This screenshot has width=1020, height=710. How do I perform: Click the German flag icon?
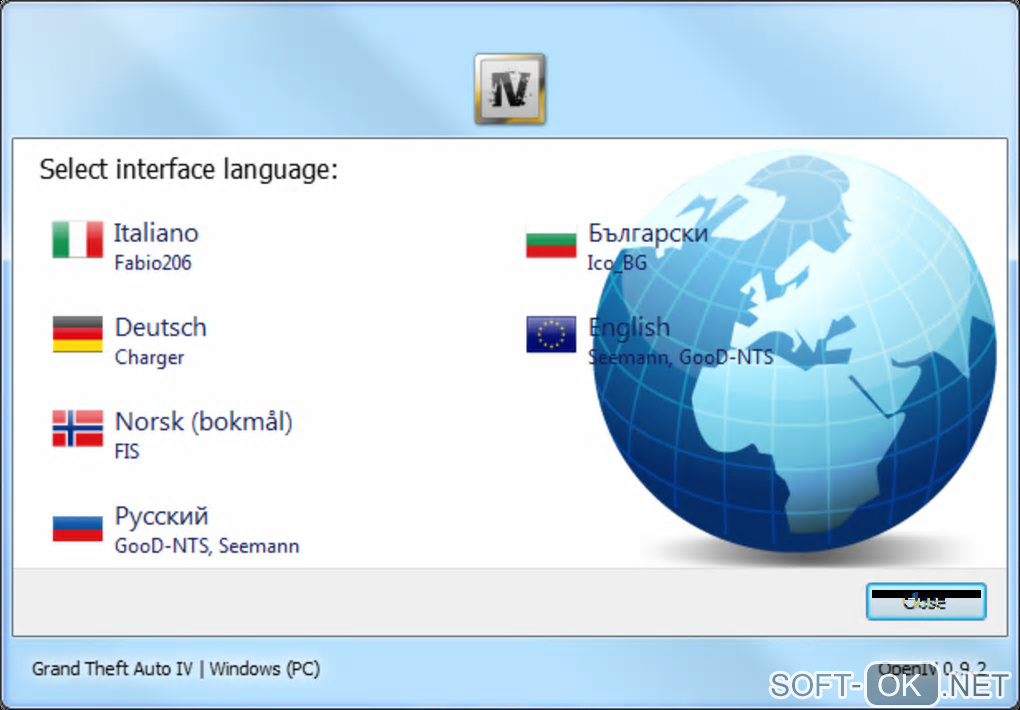(77, 334)
